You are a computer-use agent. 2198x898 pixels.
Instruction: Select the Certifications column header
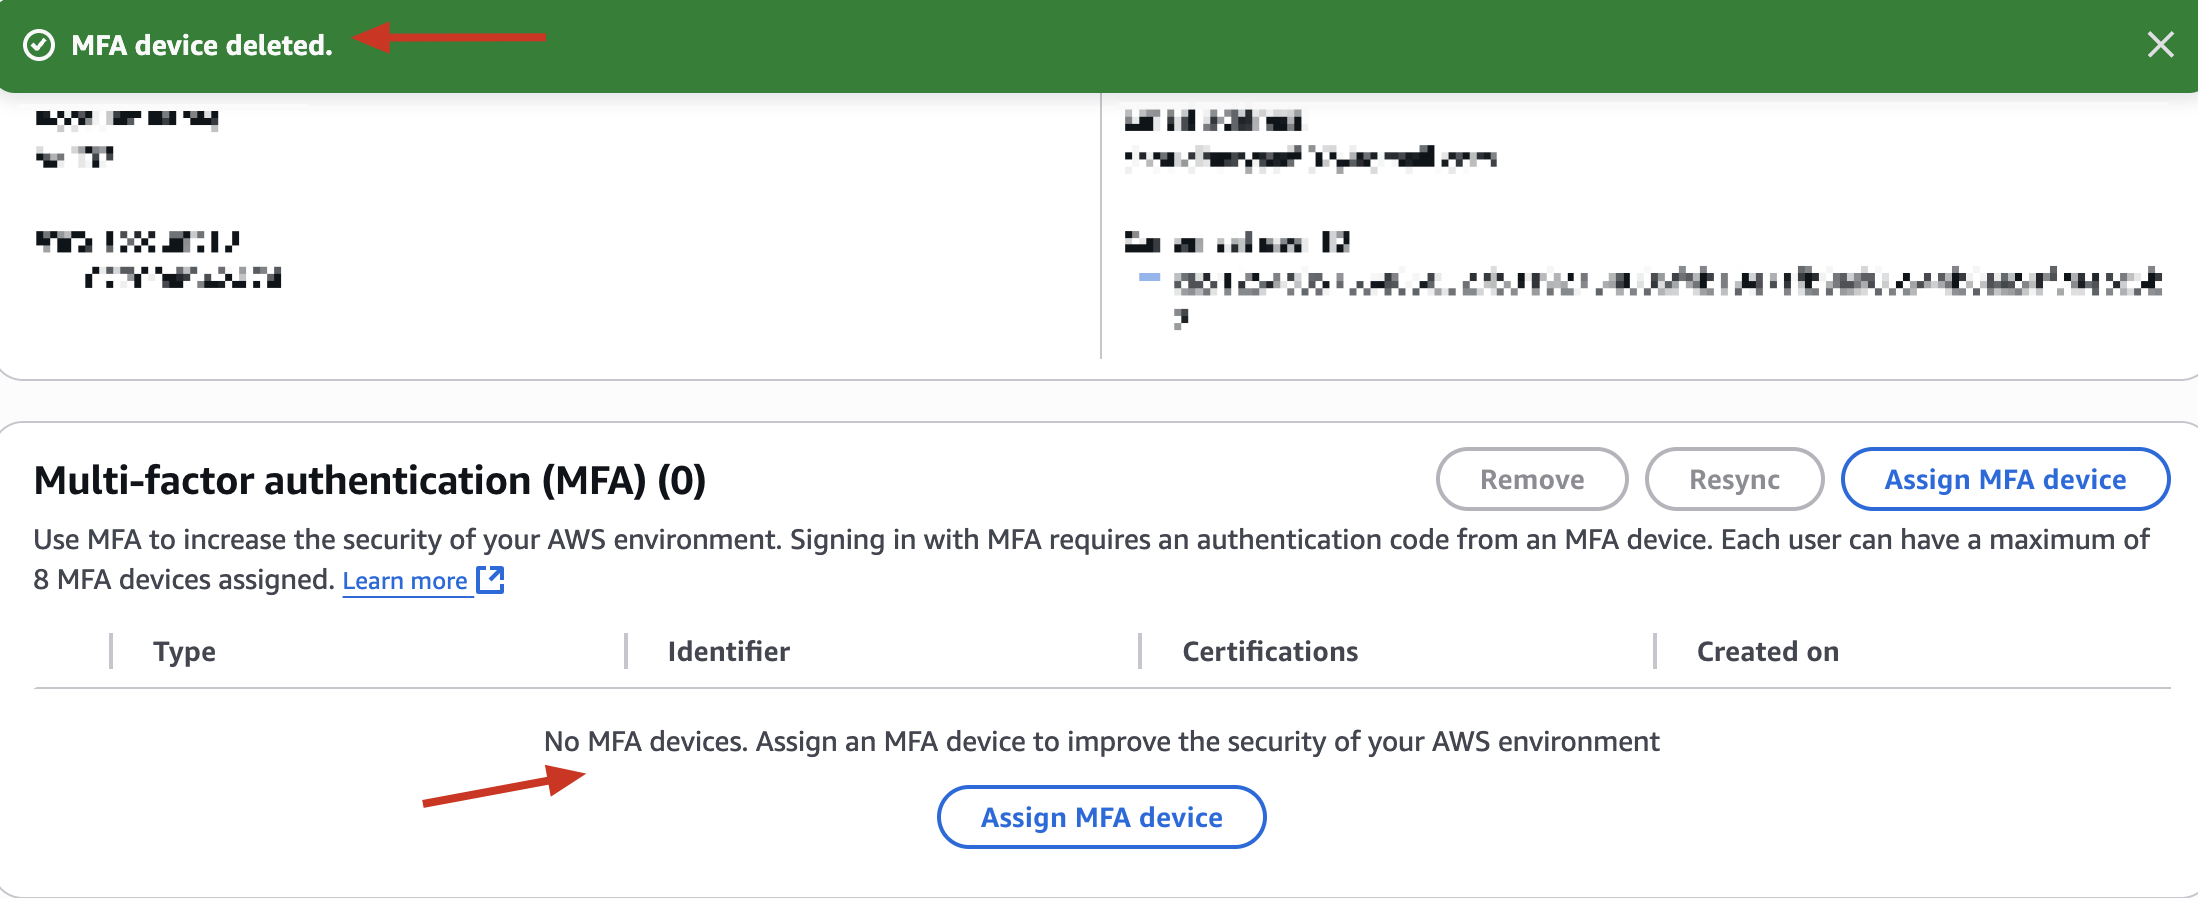[x=1270, y=652]
